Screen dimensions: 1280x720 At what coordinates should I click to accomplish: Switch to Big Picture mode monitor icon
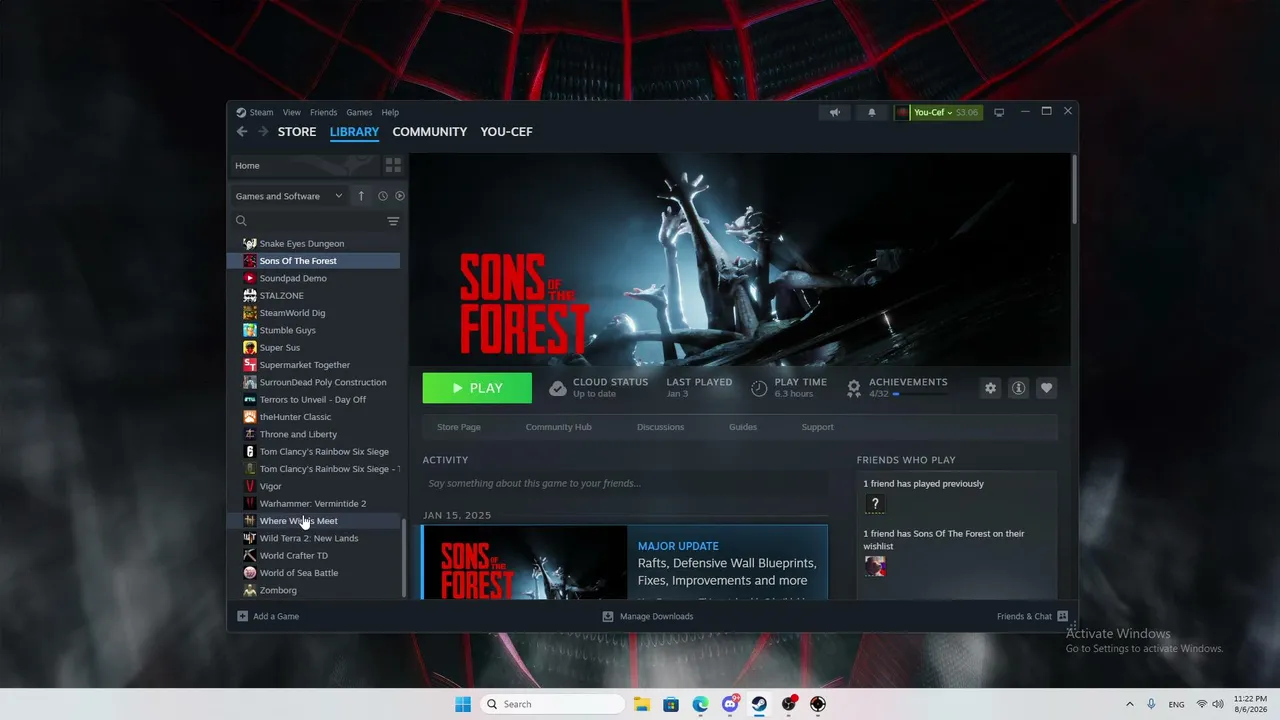click(x=998, y=112)
